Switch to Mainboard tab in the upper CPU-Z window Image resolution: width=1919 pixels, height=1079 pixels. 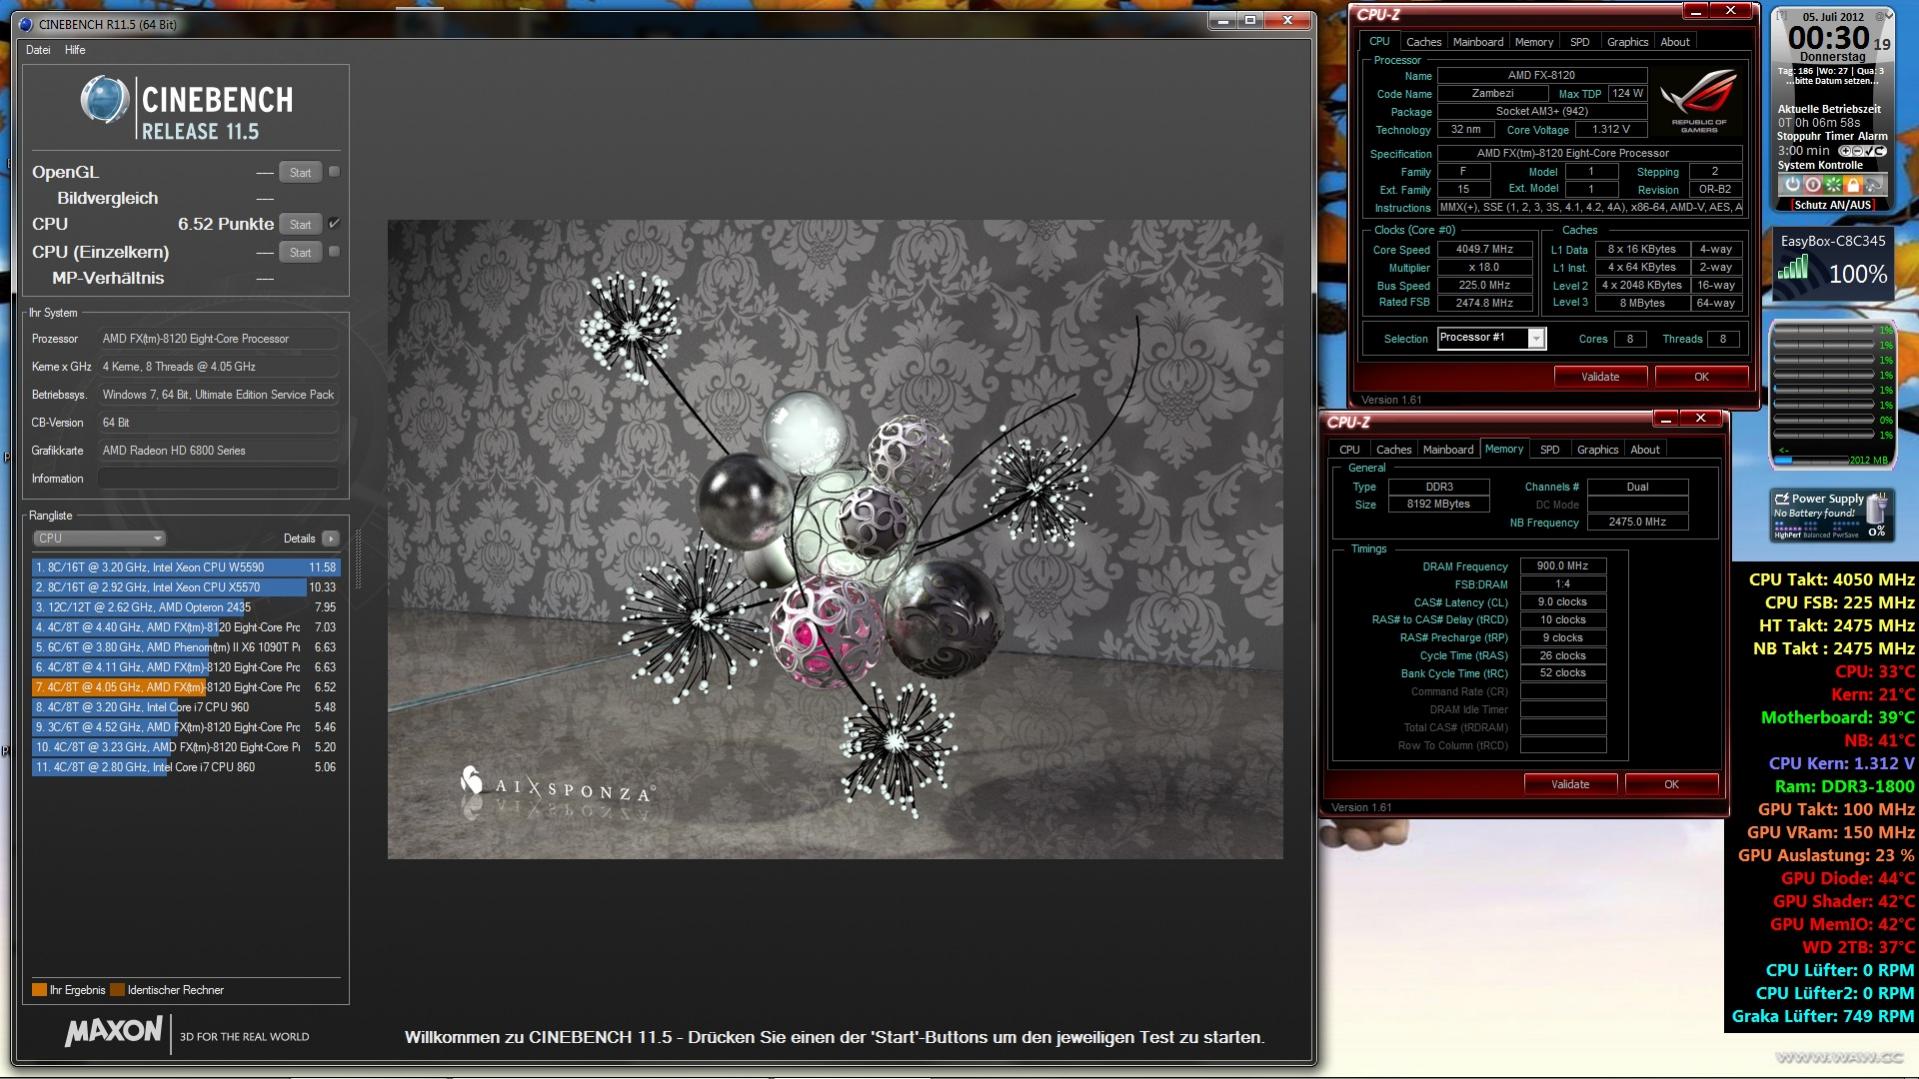click(1478, 42)
